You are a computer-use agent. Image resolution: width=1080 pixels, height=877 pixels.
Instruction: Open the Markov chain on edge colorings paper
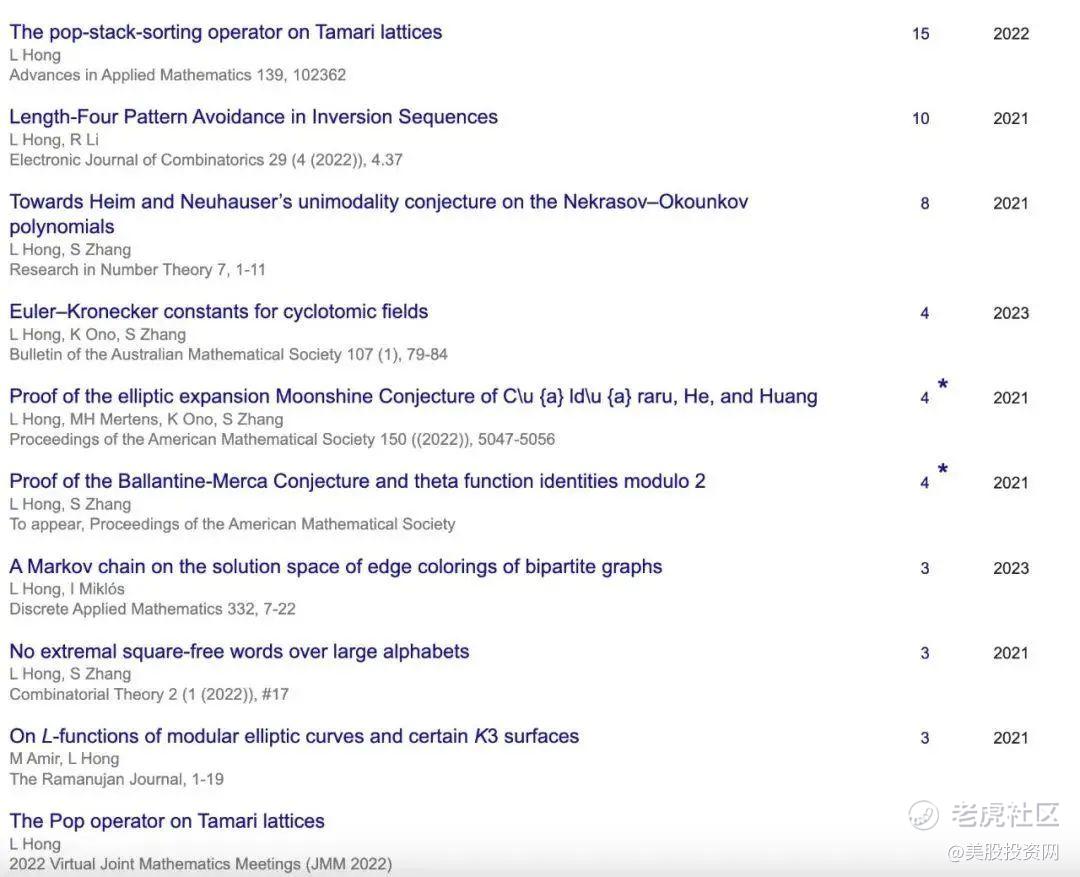(x=335, y=566)
